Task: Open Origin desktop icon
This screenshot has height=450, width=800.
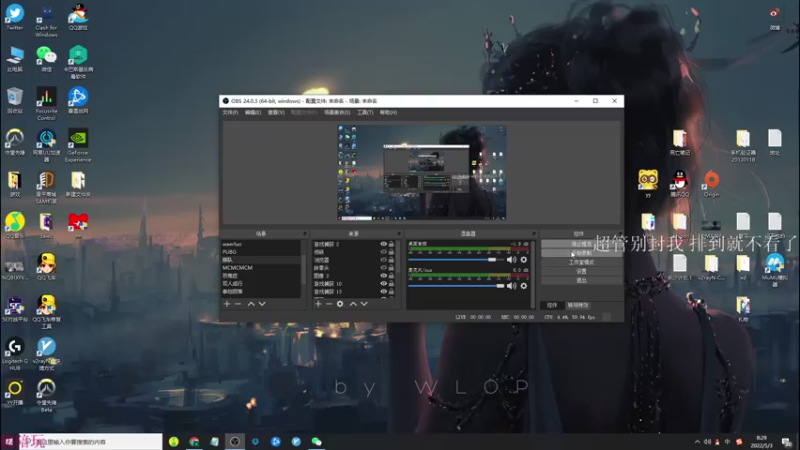Action: click(711, 184)
